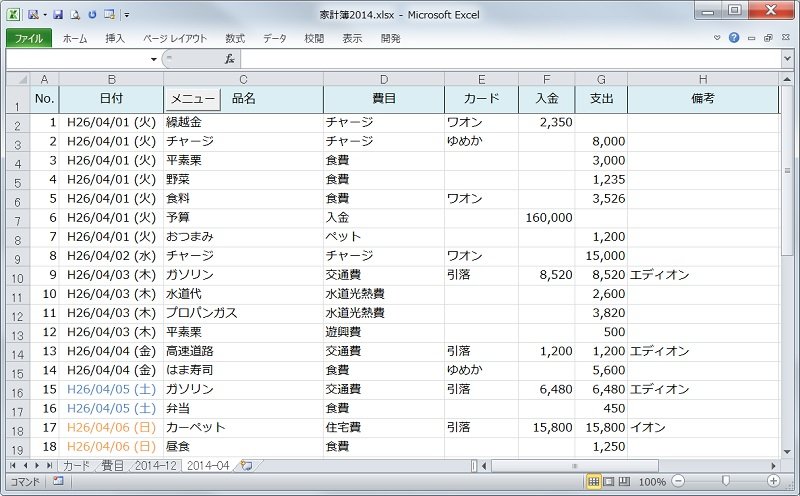Image resolution: width=800 pixels, height=496 pixels.
Task: Click in the formula bar input area
Action: (x=510, y=59)
